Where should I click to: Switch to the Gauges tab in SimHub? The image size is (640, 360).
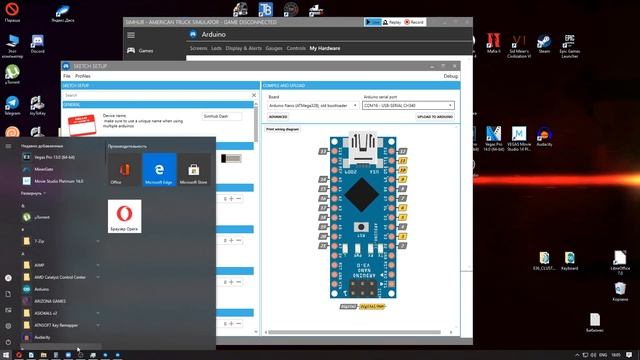274,48
